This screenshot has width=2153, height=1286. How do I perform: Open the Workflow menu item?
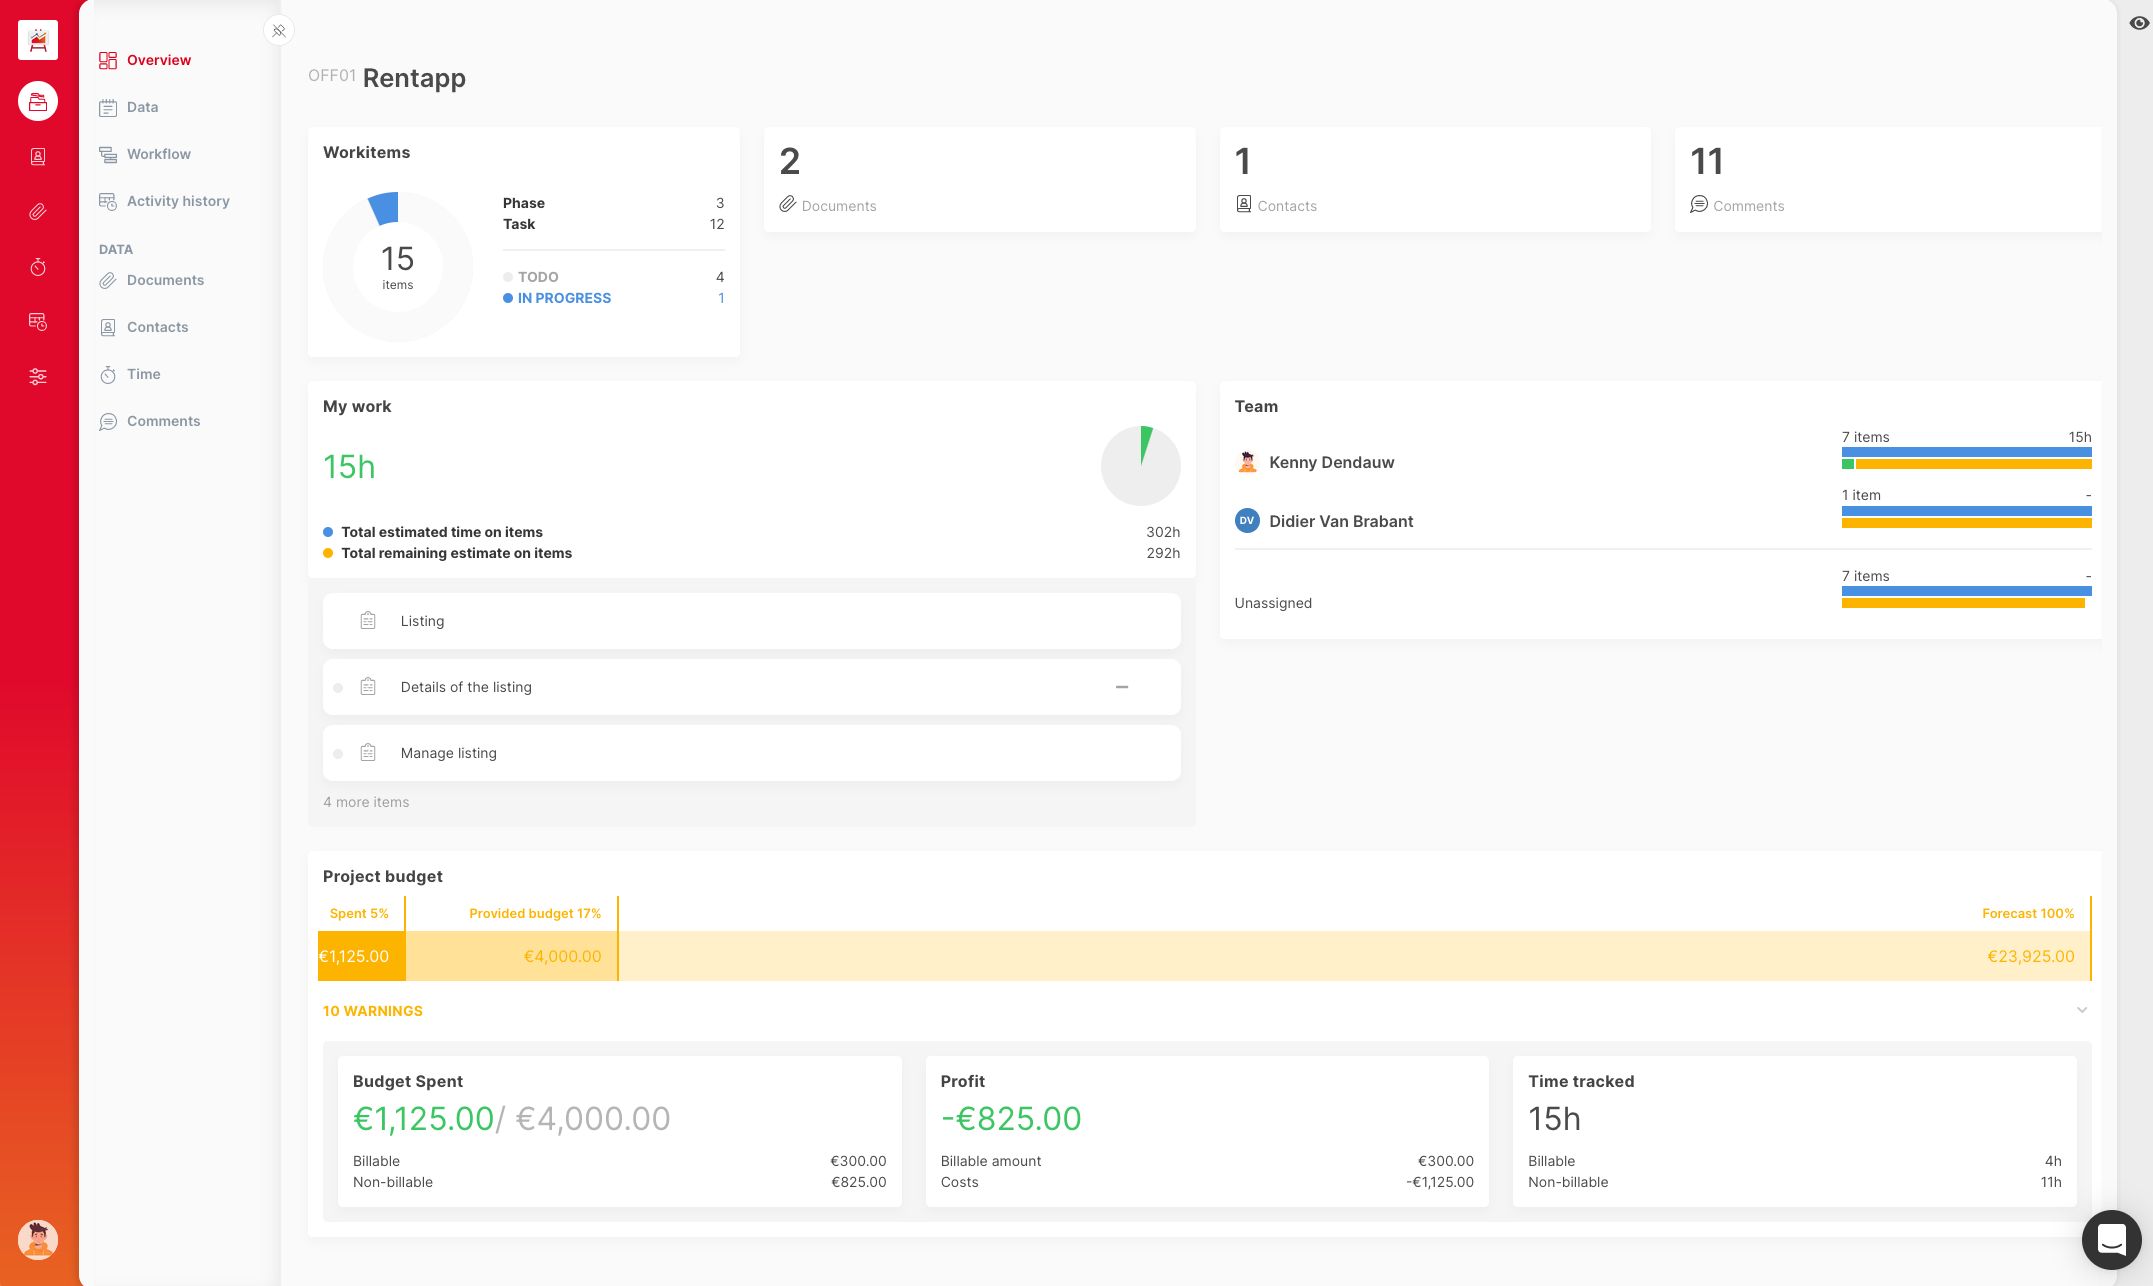point(158,154)
